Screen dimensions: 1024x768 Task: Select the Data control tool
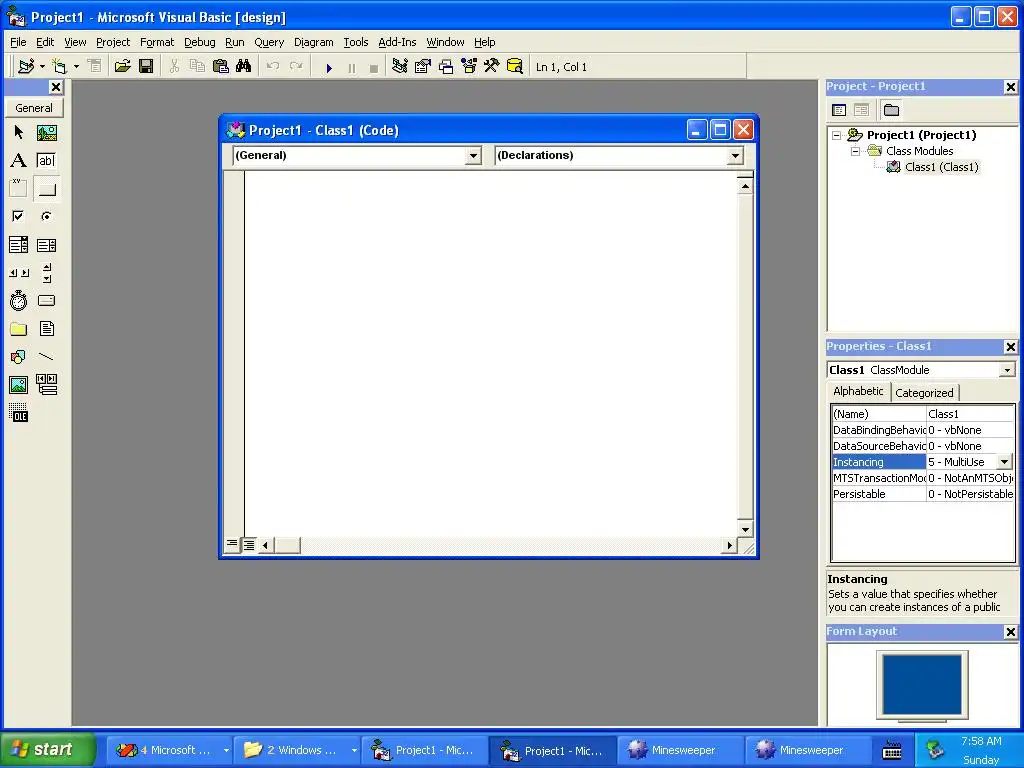tap(46, 385)
